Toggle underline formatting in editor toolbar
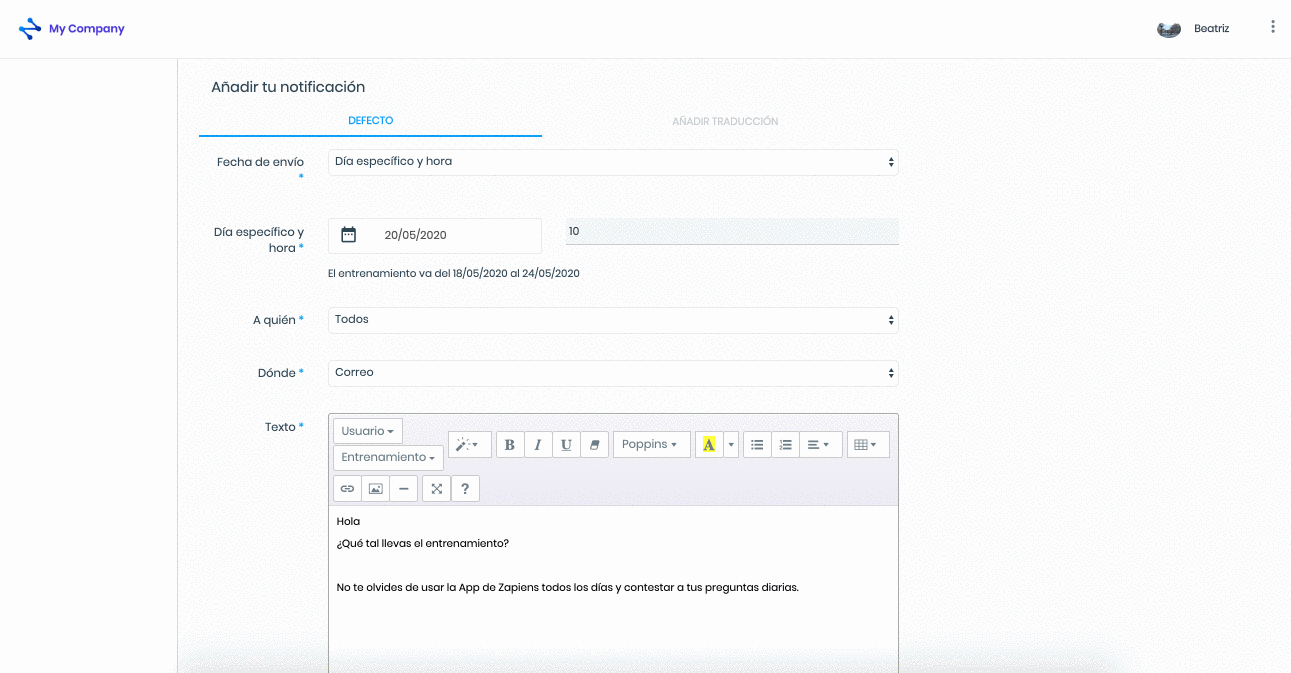 point(566,445)
